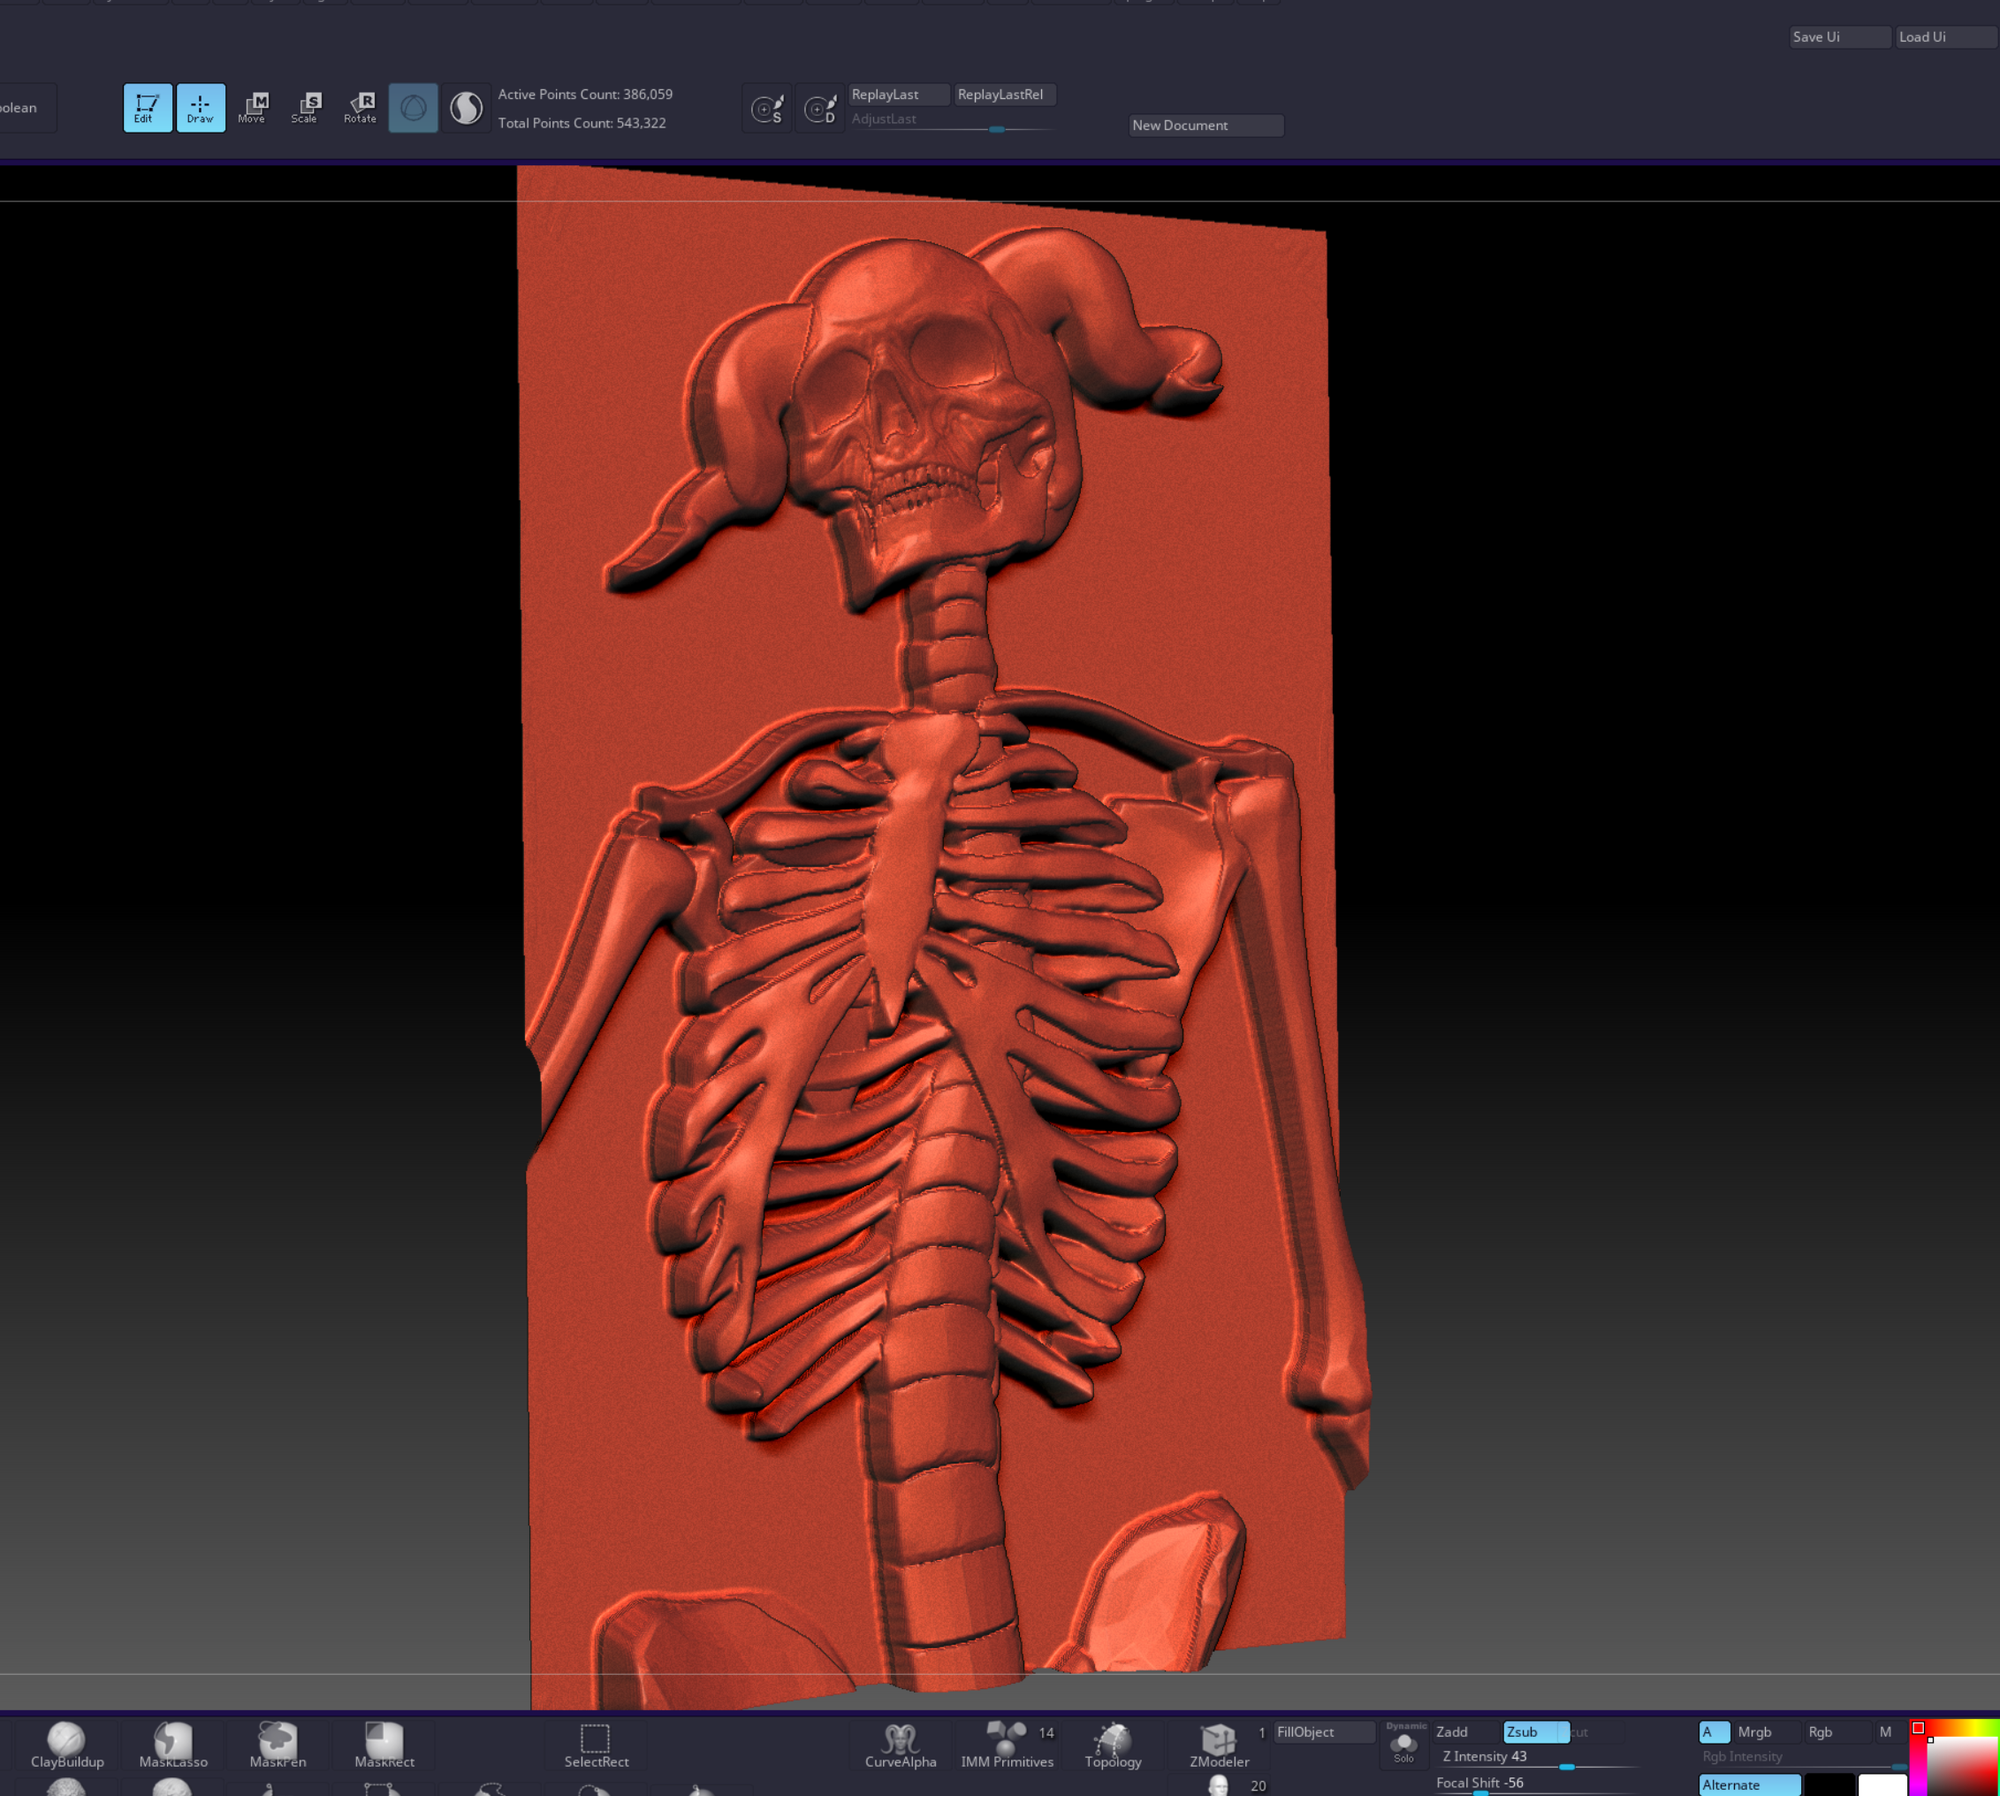
Task: Click the ReplayLast button
Action: pos(897,94)
